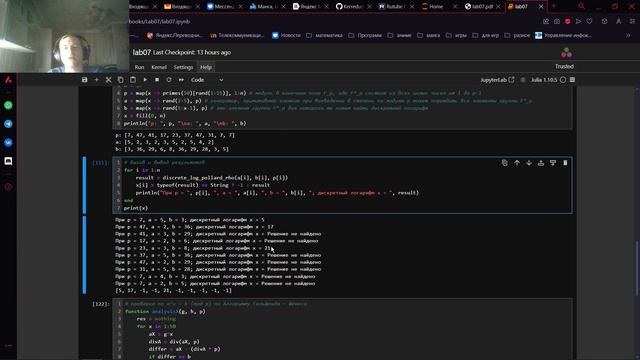Screen dimensions: 640x360
Task: Open the Новости bookmark
Action: 286,36
